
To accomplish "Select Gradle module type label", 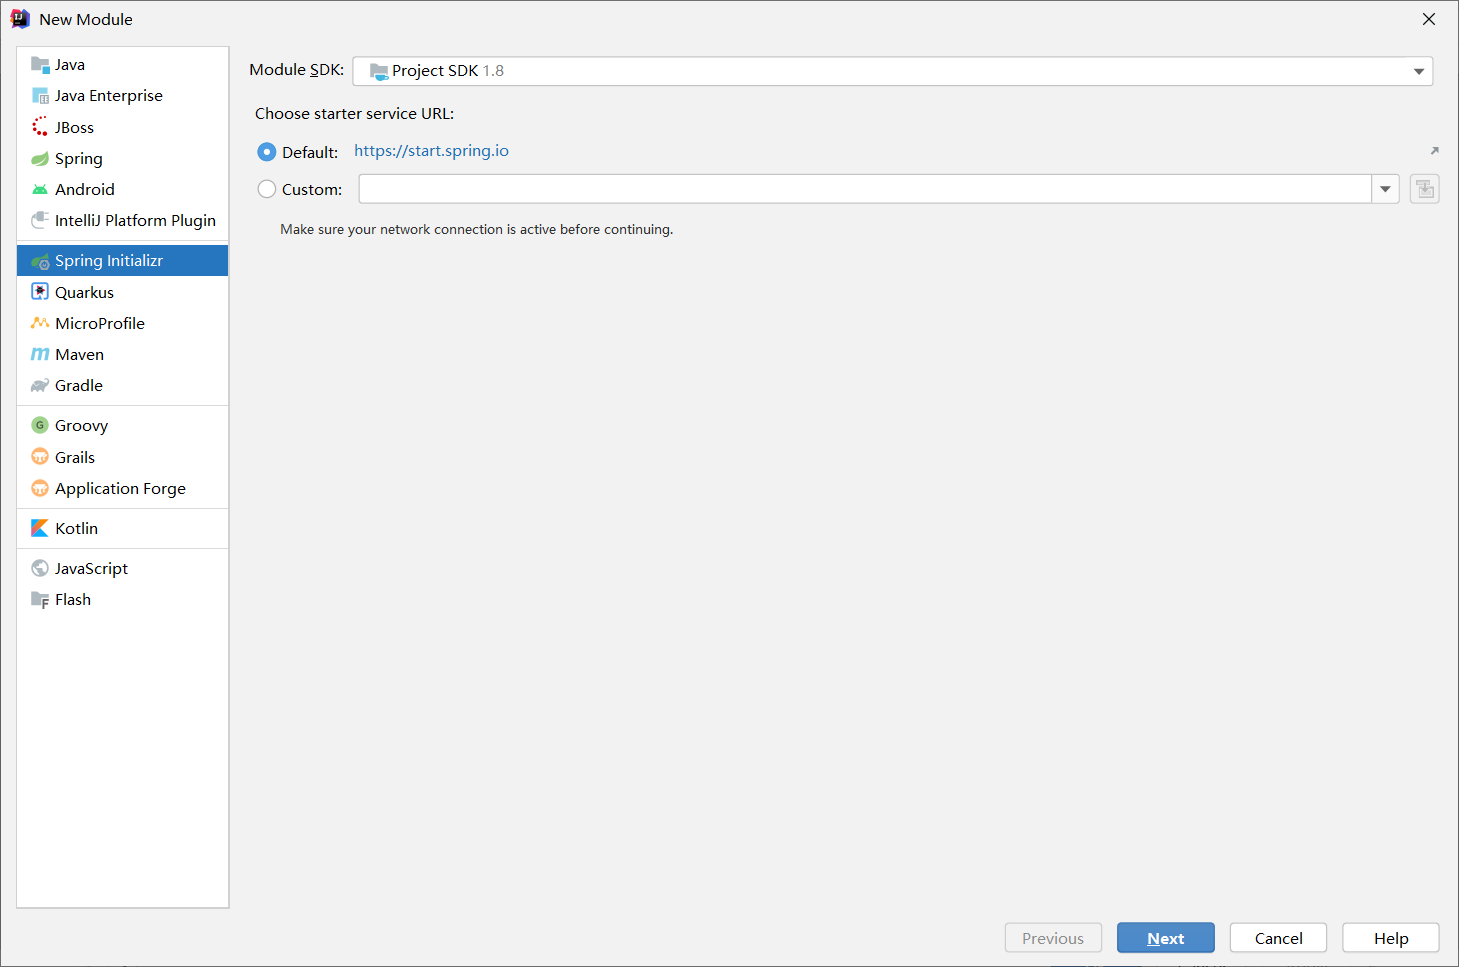I will coord(79,386).
